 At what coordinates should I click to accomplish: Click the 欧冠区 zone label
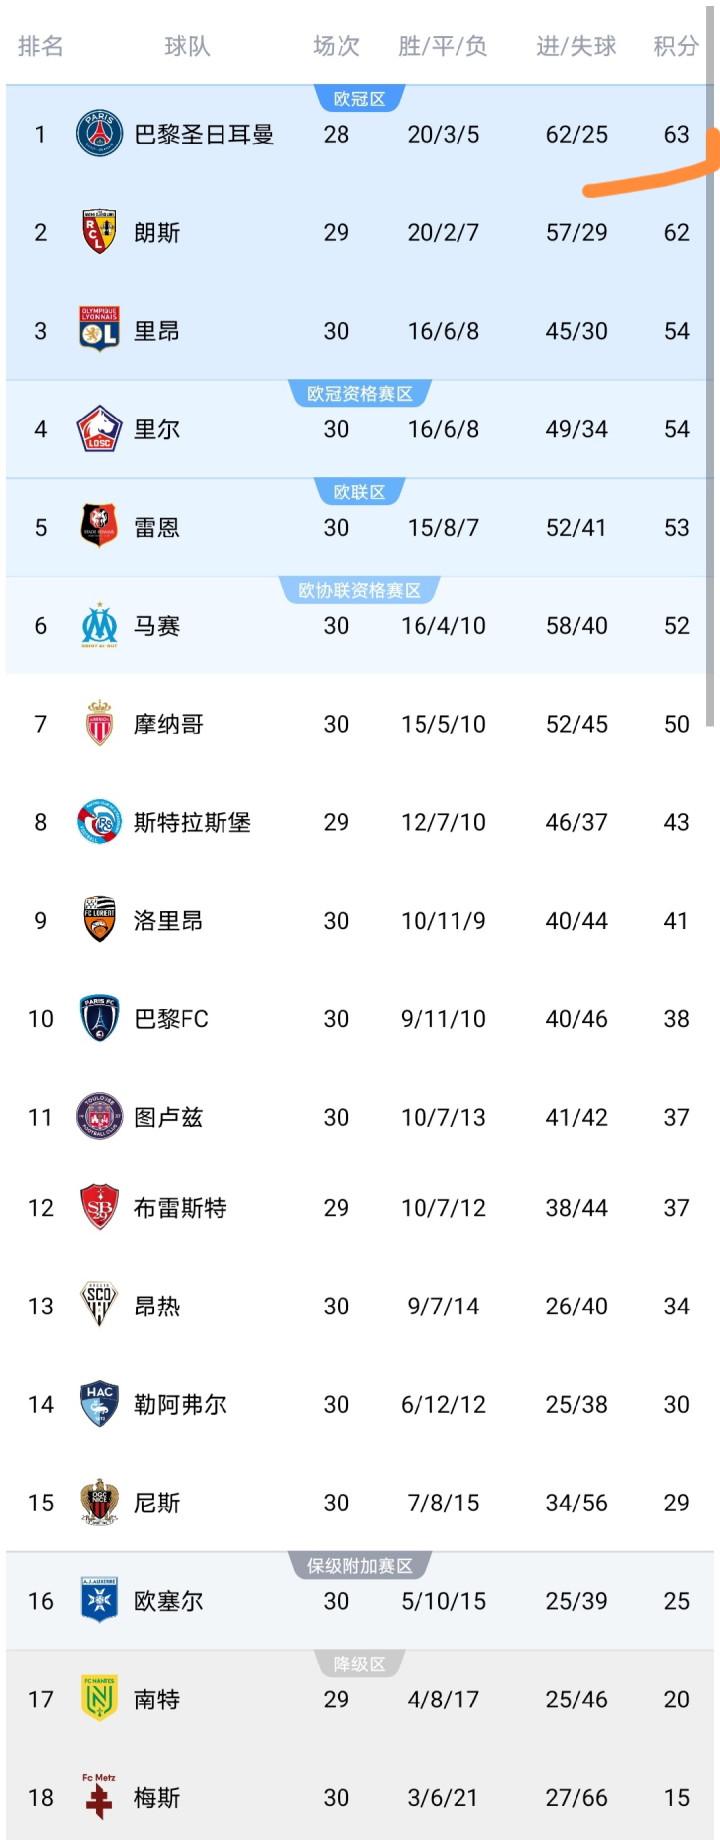(x=359, y=99)
